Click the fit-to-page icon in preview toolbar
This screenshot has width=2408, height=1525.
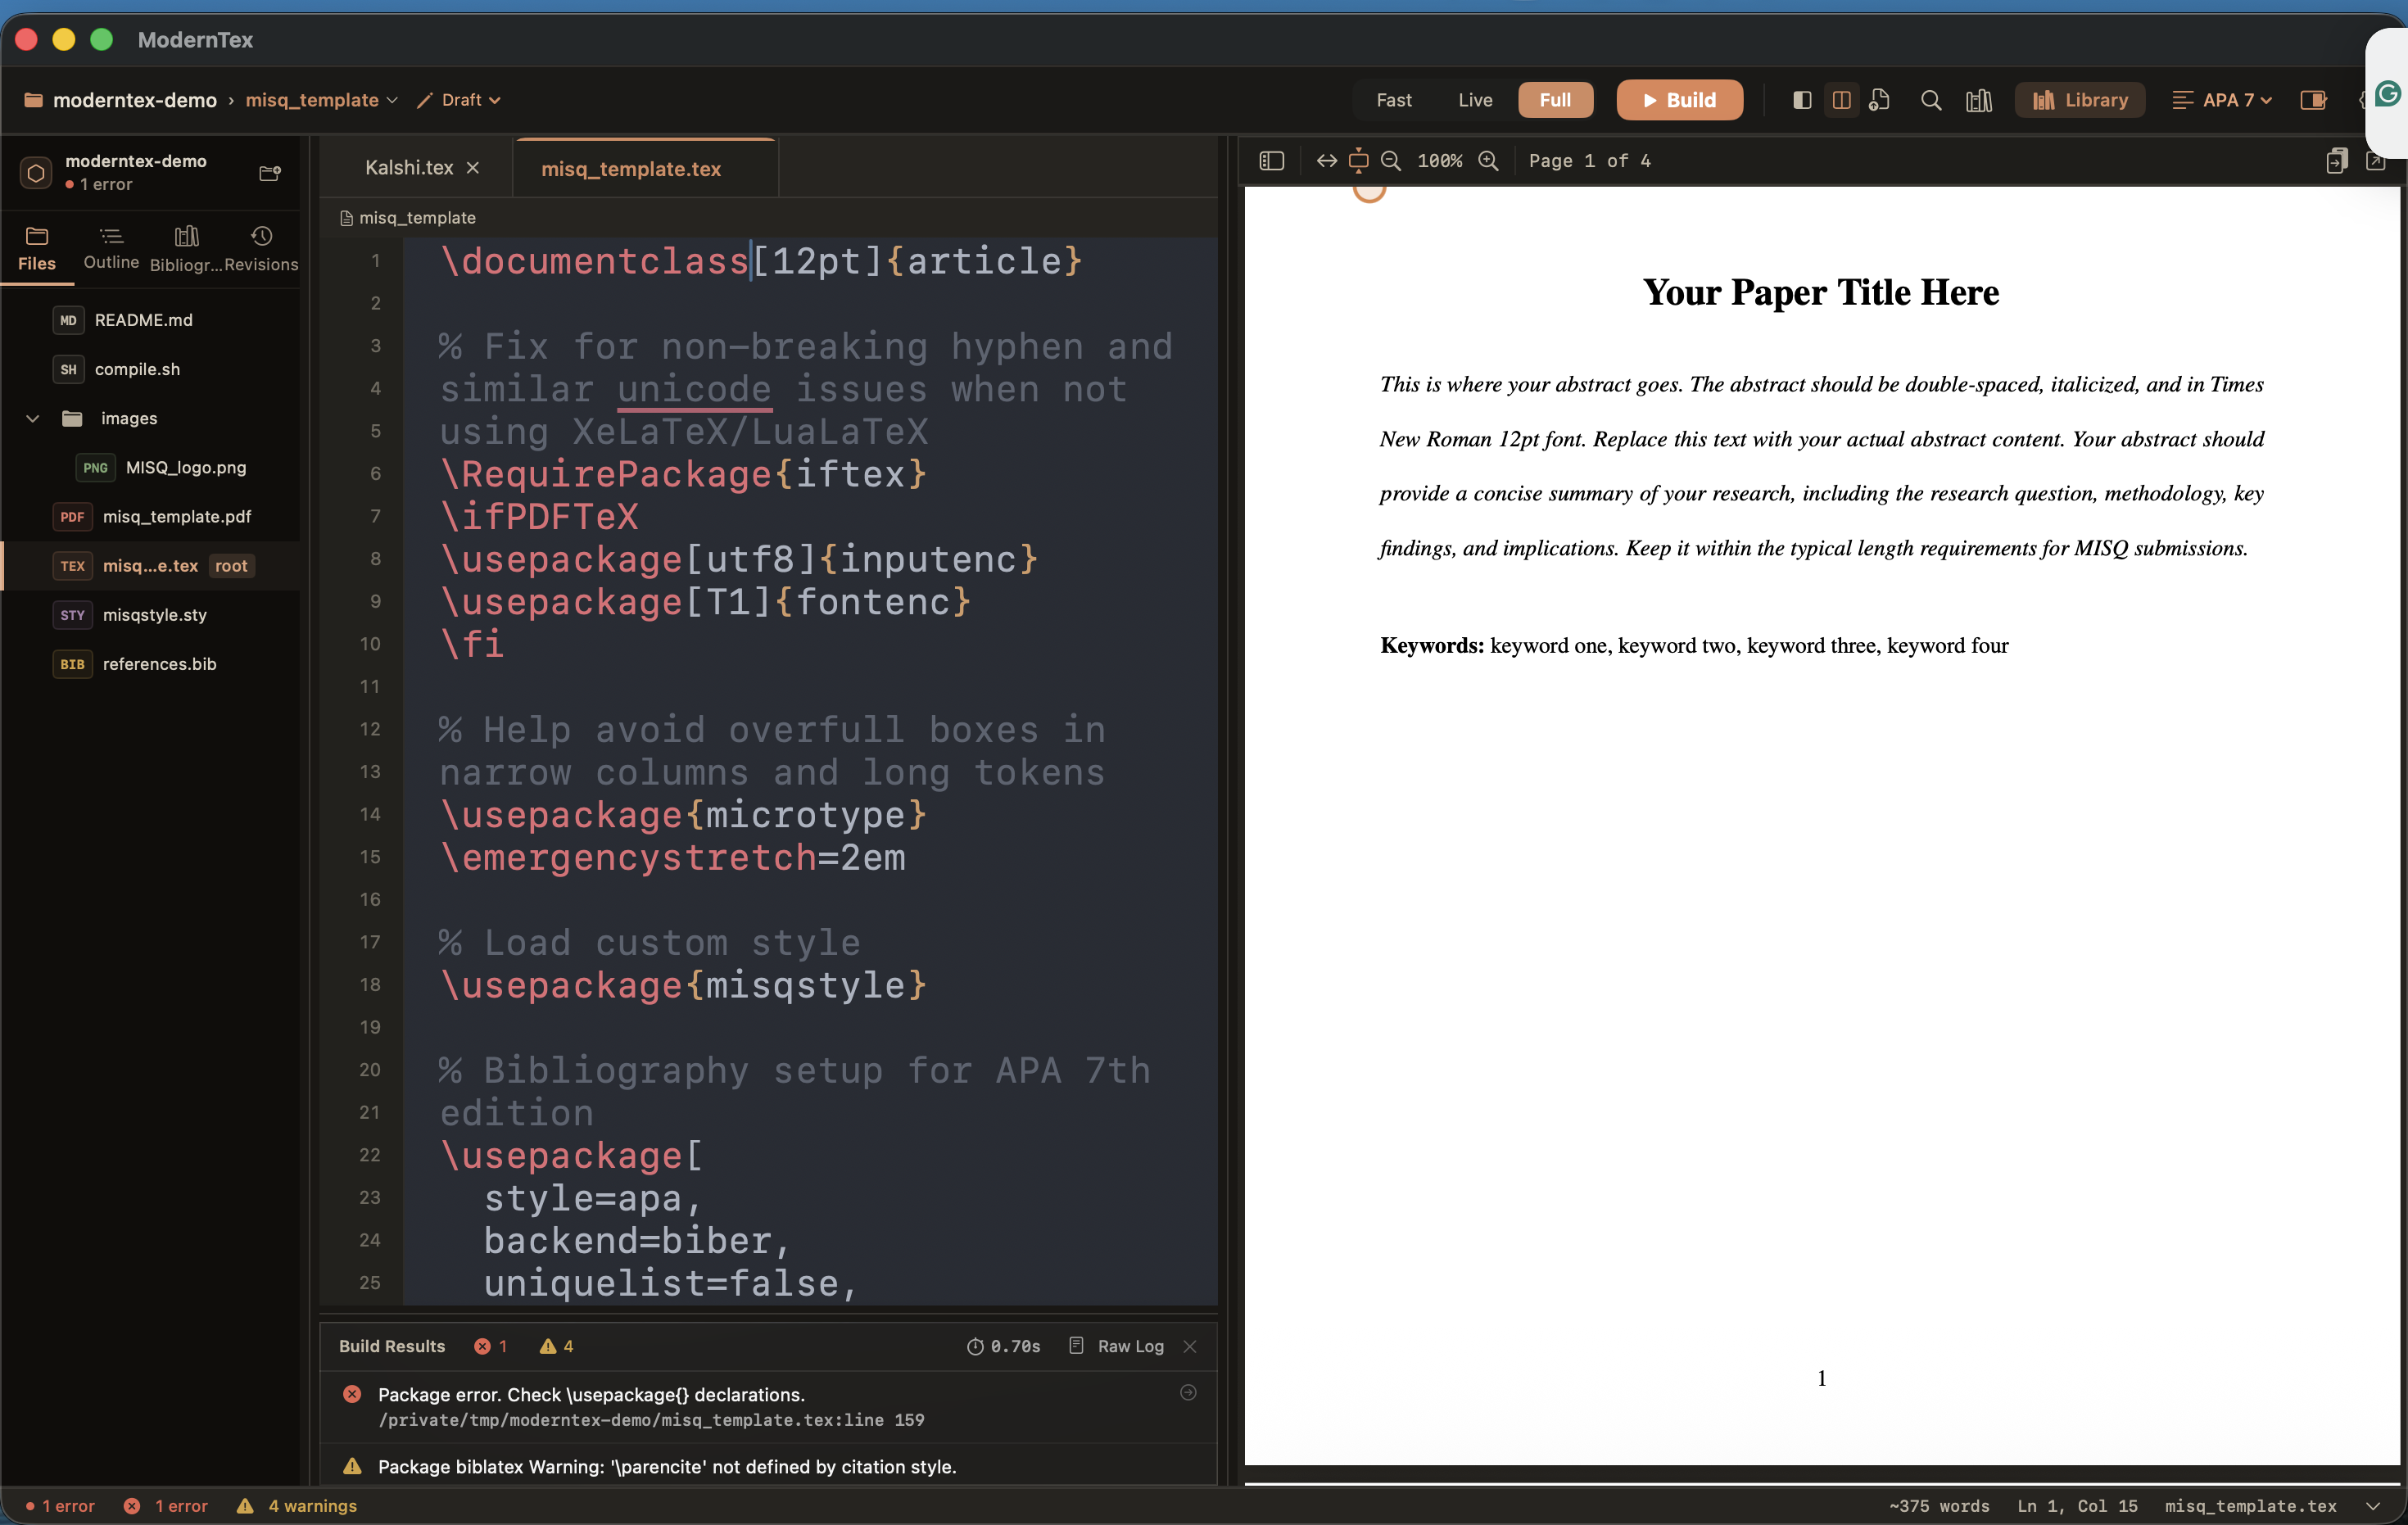1358,160
